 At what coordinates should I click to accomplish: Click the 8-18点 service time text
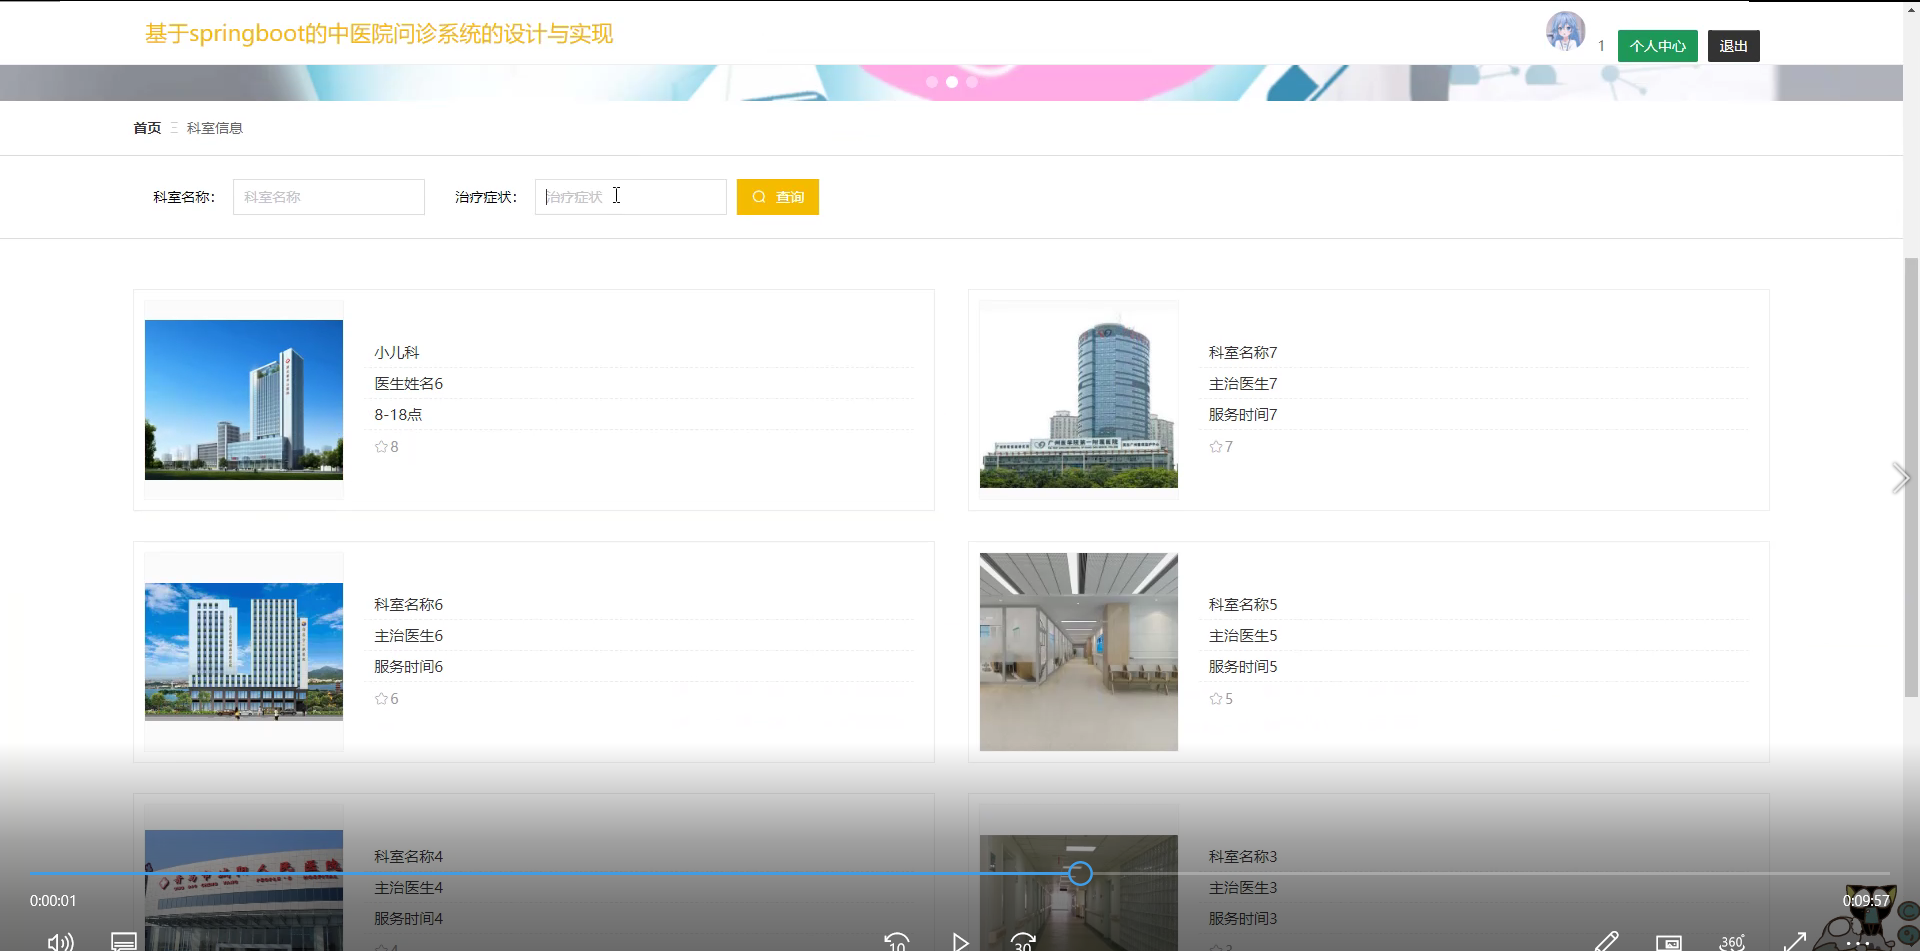pyautogui.click(x=398, y=415)
